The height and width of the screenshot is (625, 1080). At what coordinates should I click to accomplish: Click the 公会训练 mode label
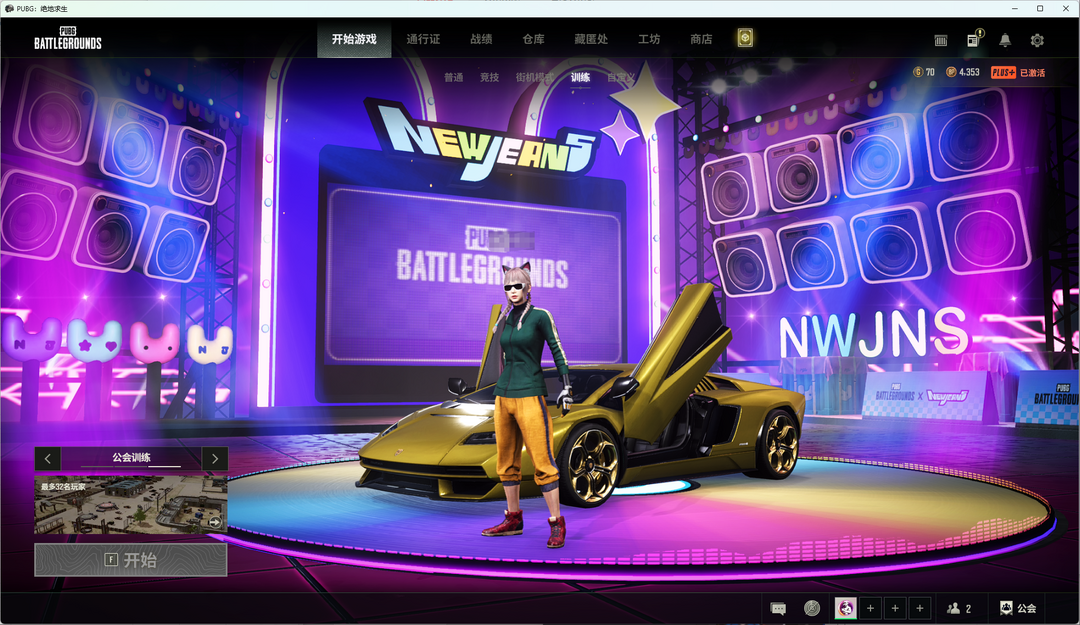(x=131, y=458)
